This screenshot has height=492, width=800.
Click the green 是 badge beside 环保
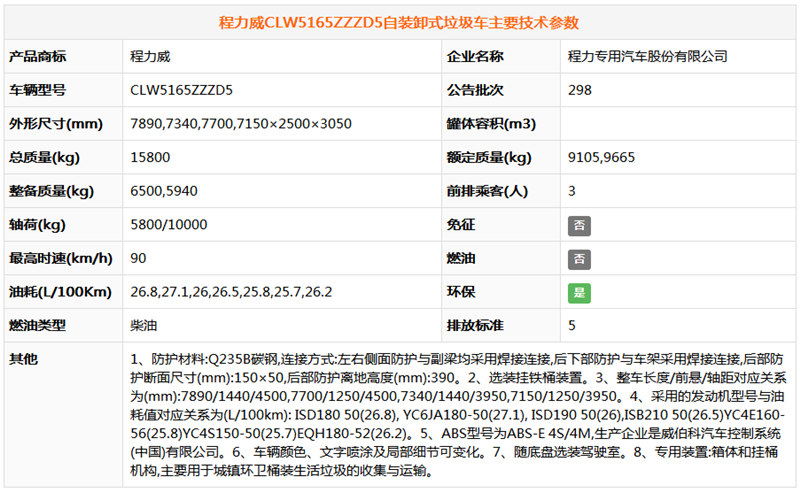(x=577, y=293)
